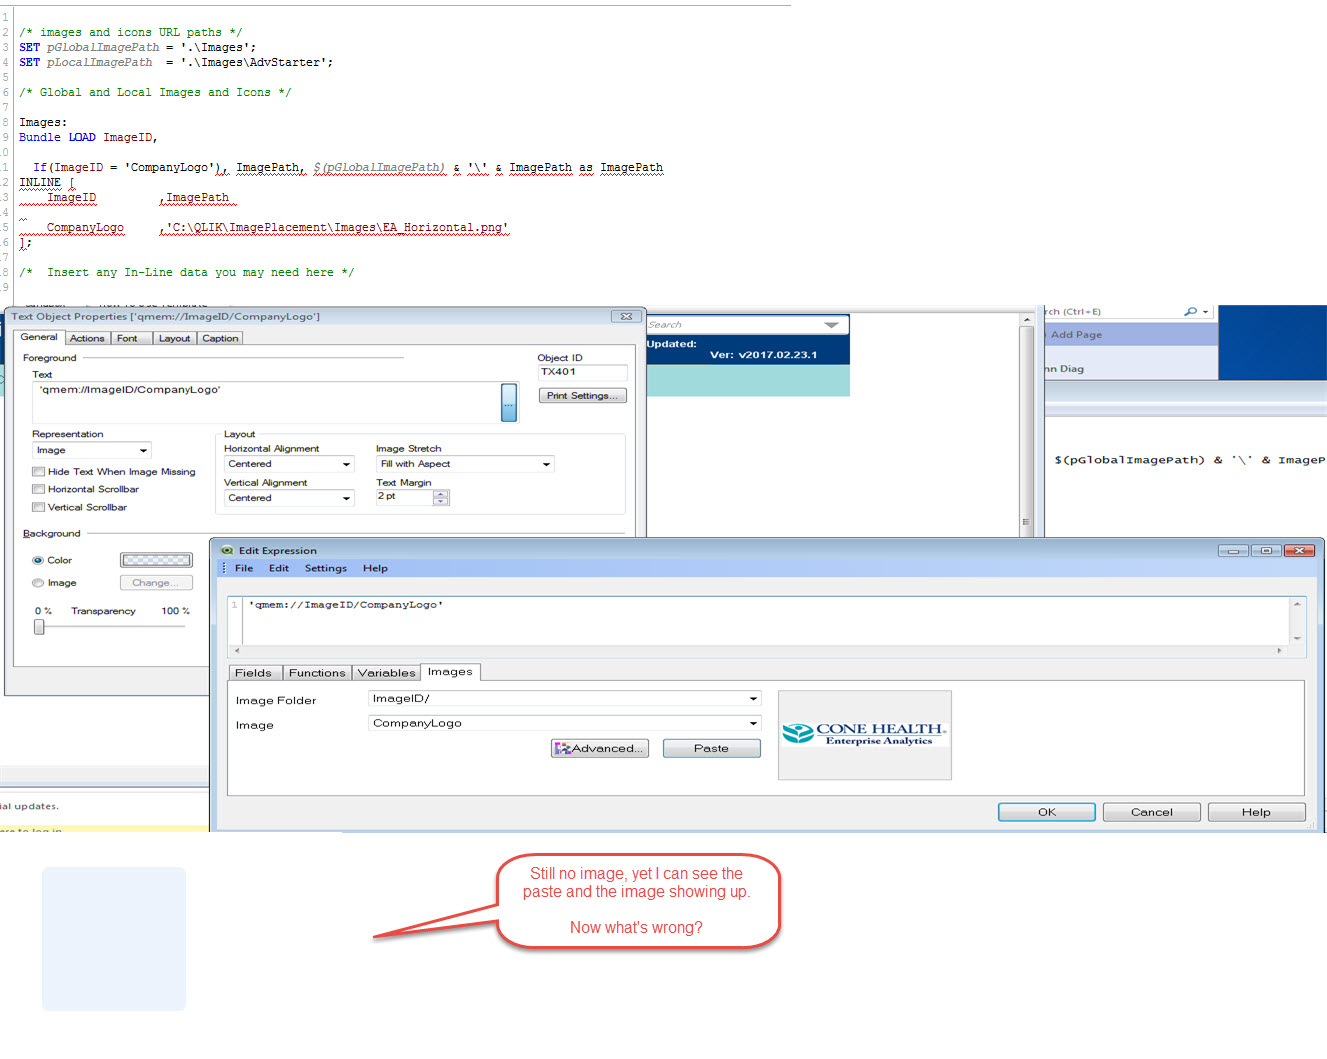Screen dimensions: 1327x1059
Task: Open Help menu in Edit Expression
Action: [x=375, y=568]
